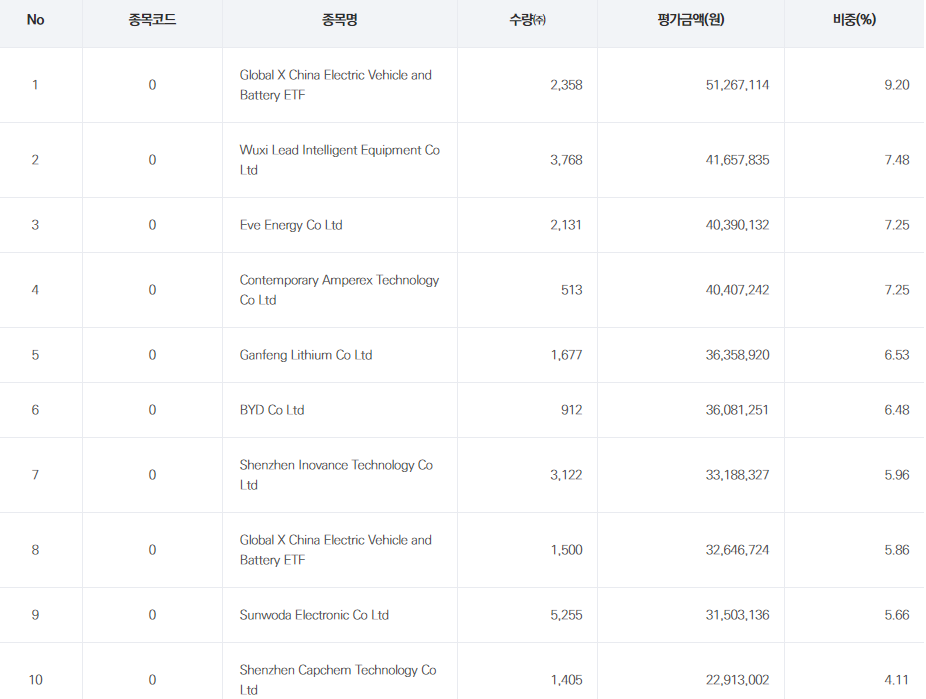Select Eve Energy Co Ltd name
The height and width of the screenshot is (699, 926).
pos(291,225)
